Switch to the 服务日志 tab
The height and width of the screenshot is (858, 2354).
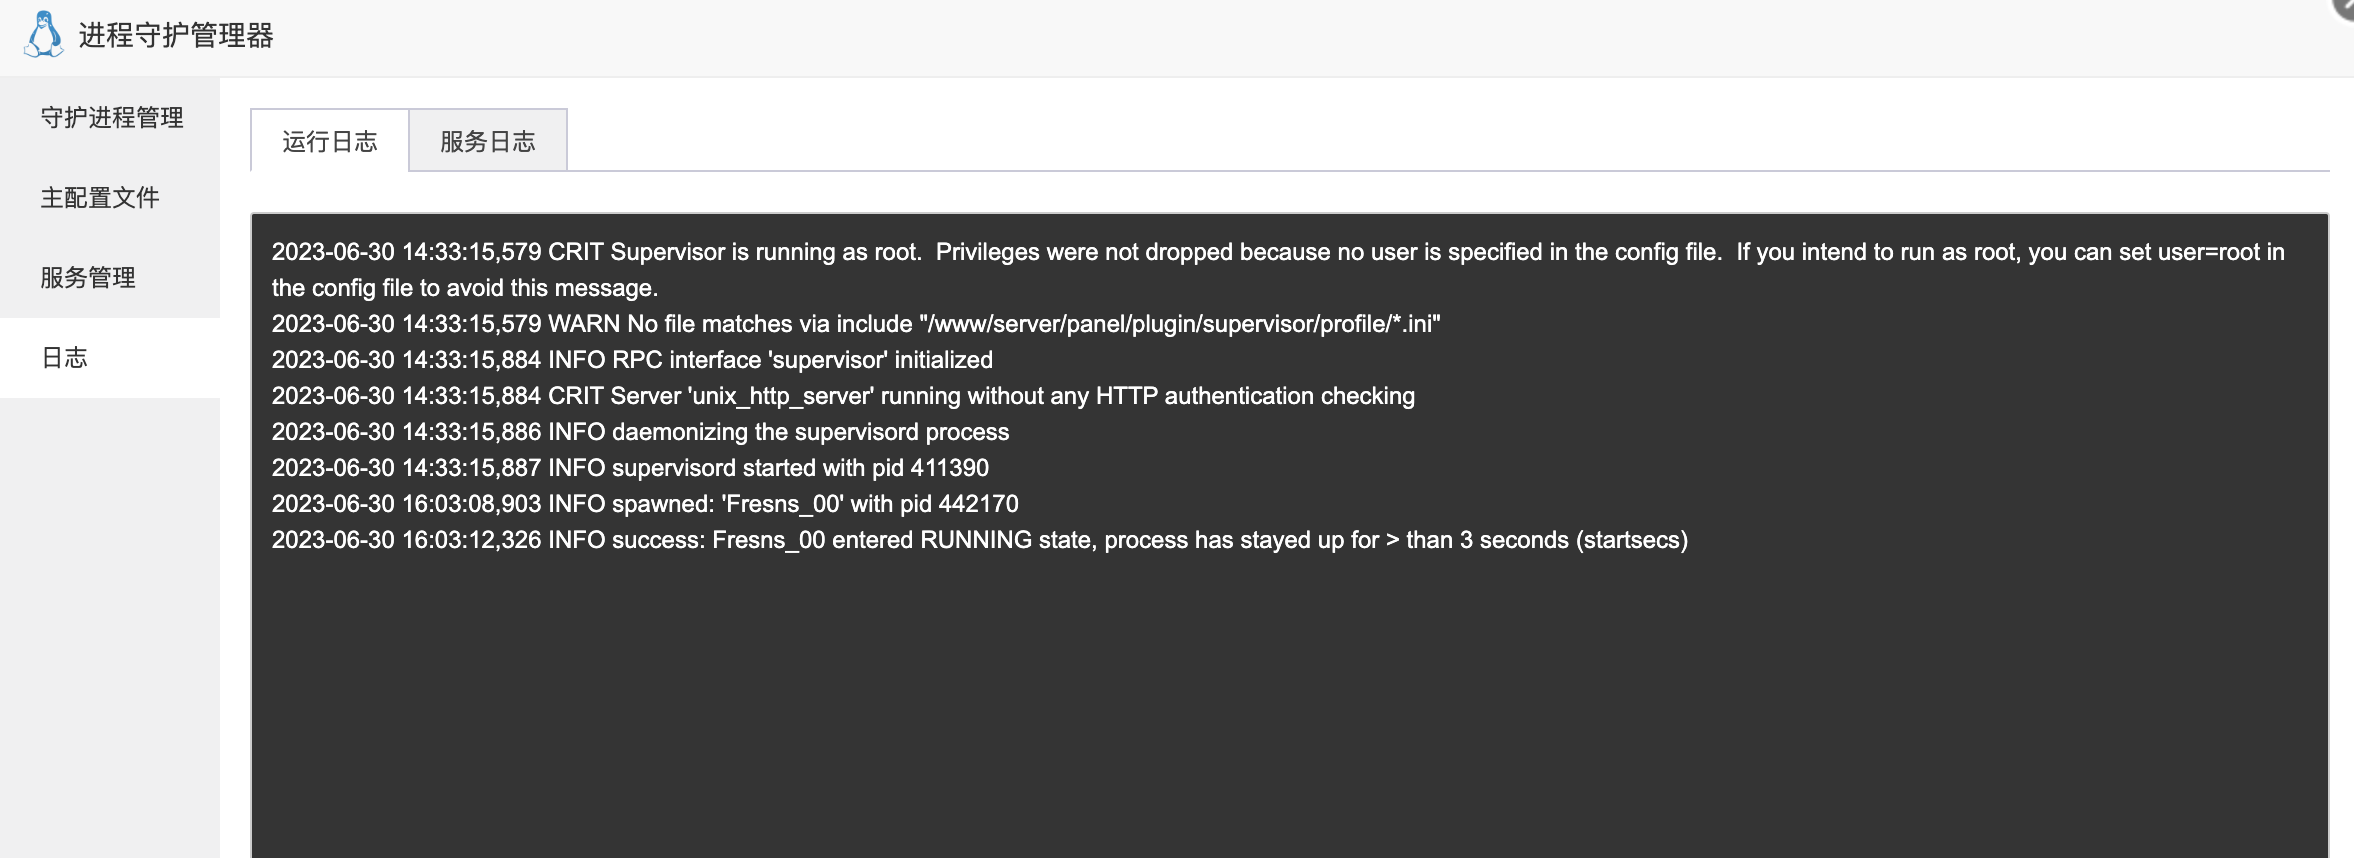(488, 141)
